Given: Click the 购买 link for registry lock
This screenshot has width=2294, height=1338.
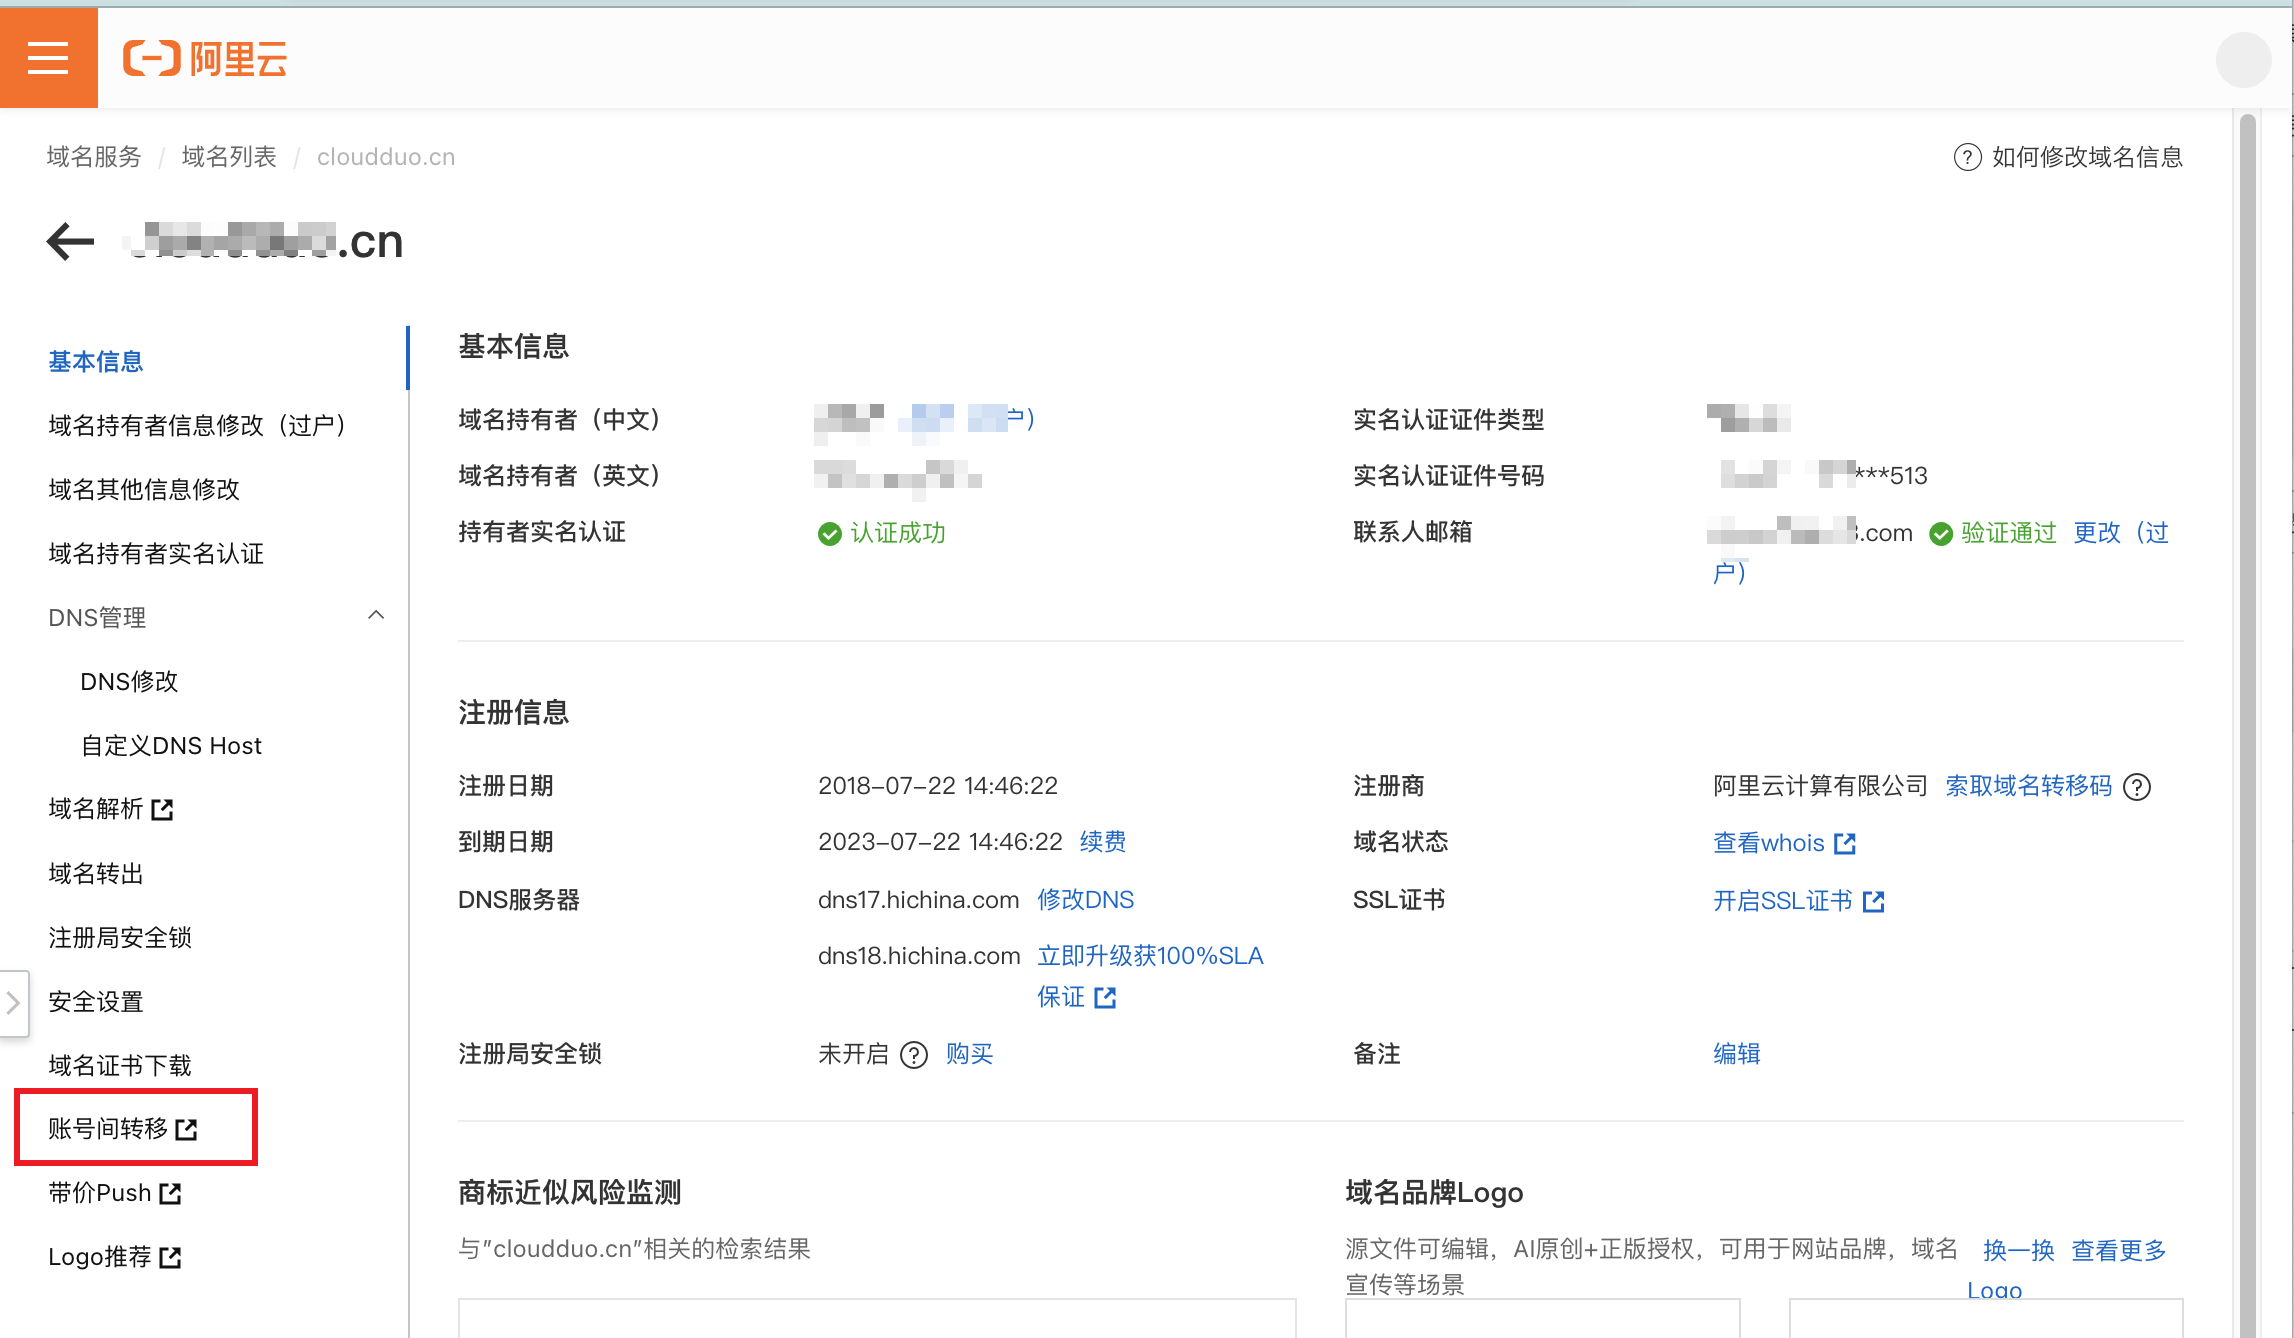Looking at the screenshot, I should pyautogui.click(x=969, y=1054).
